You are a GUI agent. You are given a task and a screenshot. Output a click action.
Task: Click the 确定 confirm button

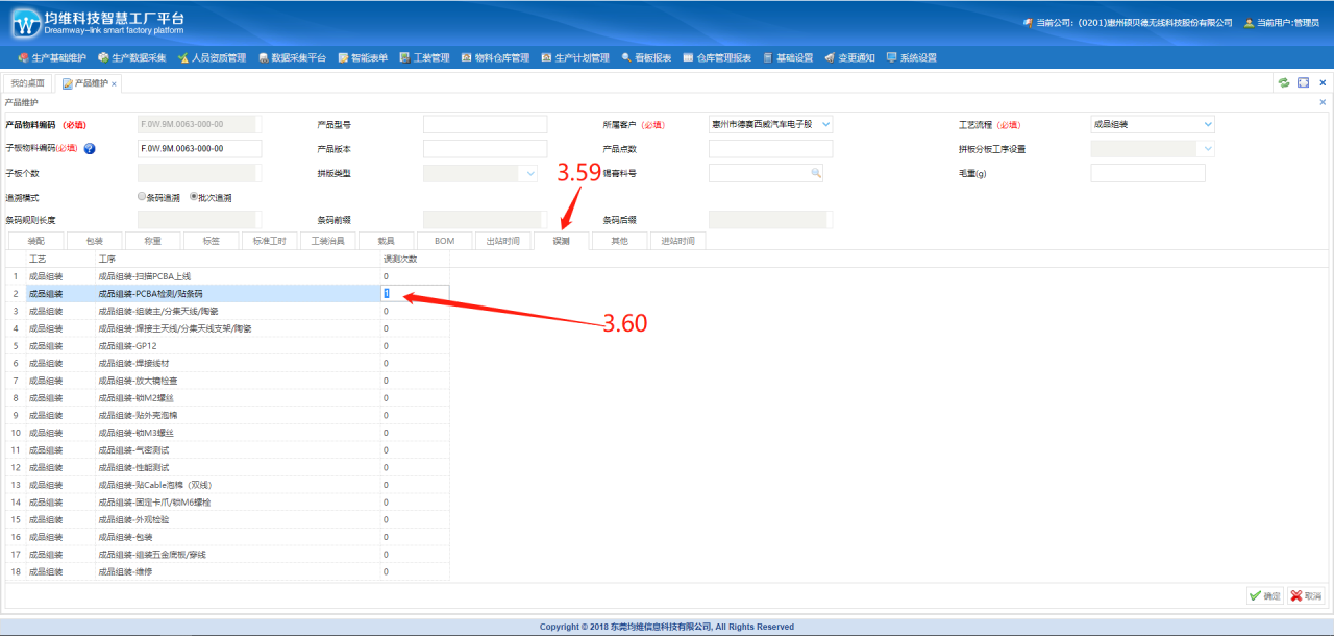click(1264, 596)
